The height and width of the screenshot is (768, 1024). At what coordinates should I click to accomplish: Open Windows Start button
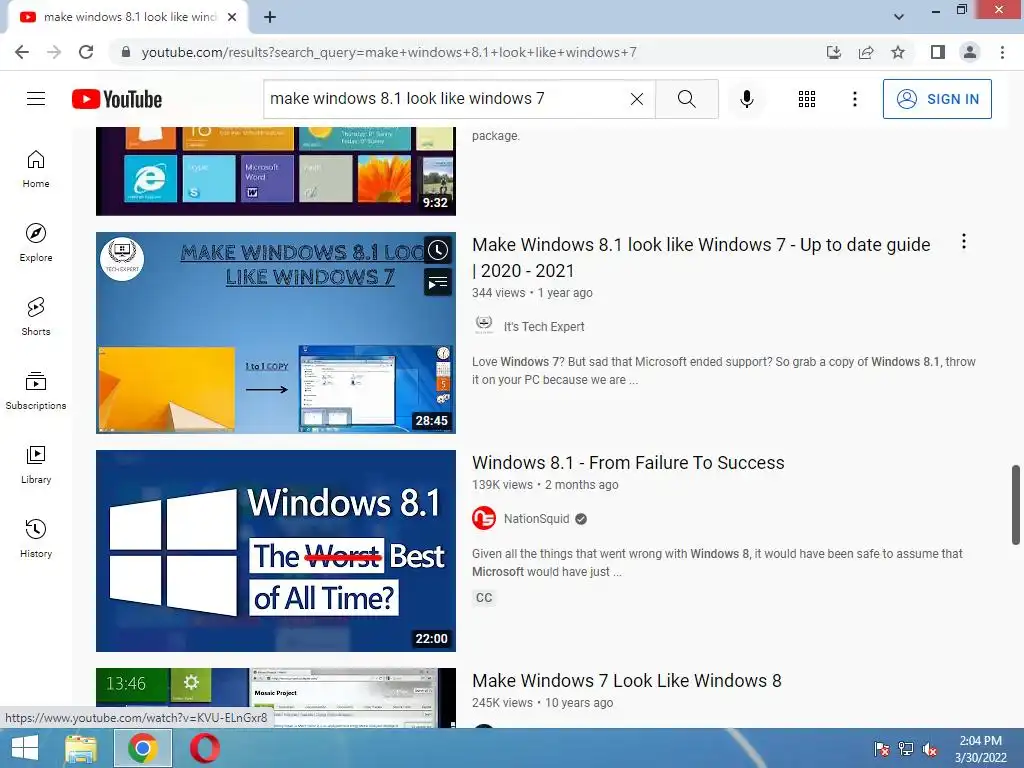coord(25,748)
